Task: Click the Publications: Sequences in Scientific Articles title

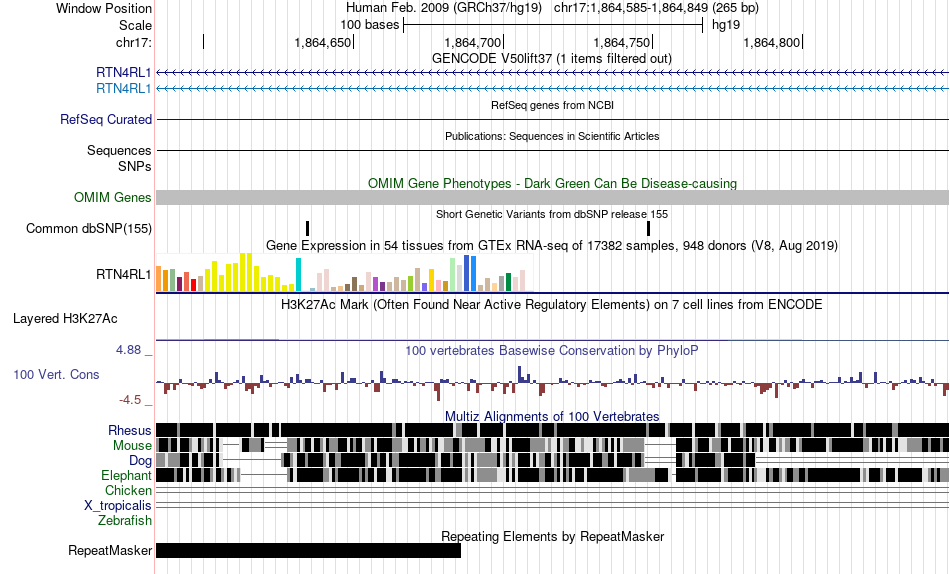Action: coord(552,136)
